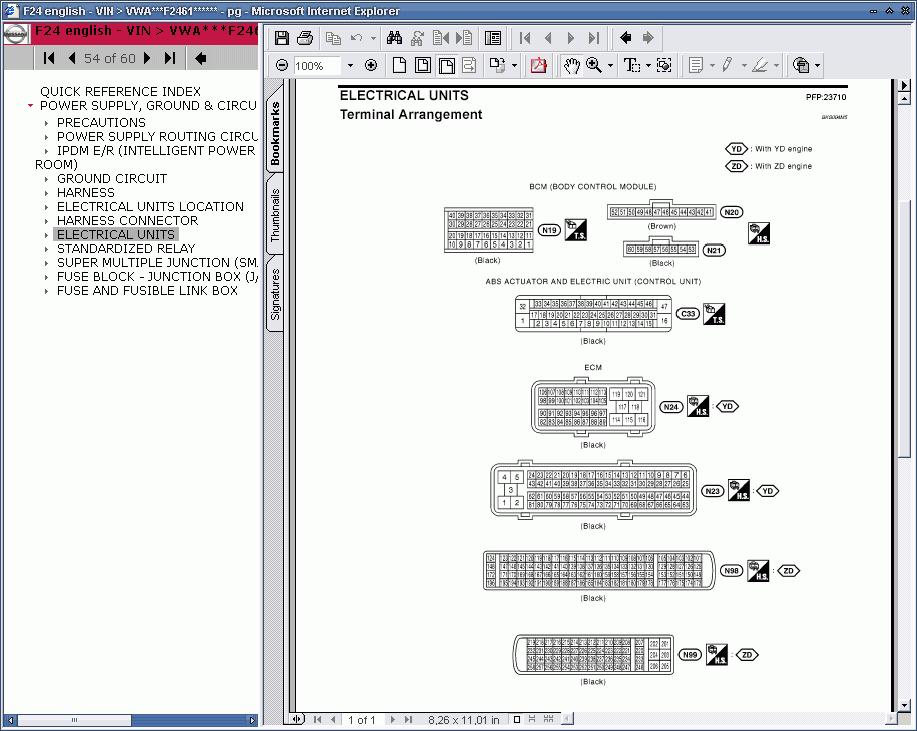This screenshot has width=917, height=731.
Task: Jump to last section in left navigation
Action: [x=170, y=58]
